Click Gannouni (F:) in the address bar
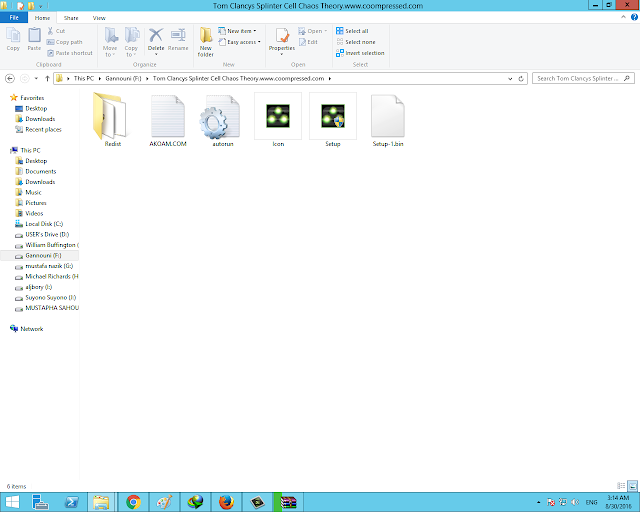Viewport: 640px width, 512px height. click(123, 78)
